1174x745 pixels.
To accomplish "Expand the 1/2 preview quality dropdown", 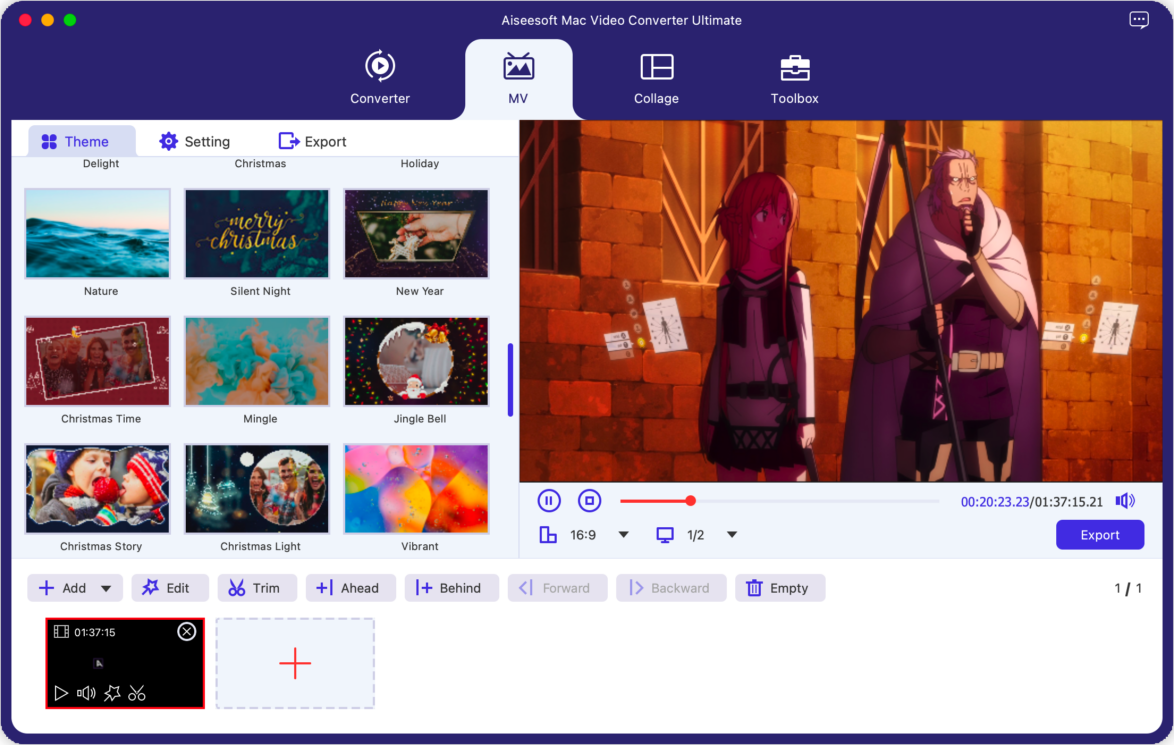I will click(x=732, y=535).
